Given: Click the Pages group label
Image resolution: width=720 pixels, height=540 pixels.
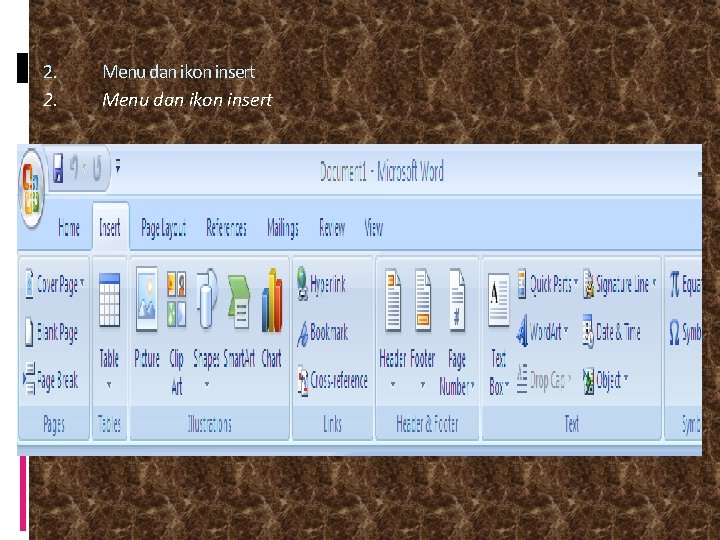Looking at the screenshot, I should [54, 424].
